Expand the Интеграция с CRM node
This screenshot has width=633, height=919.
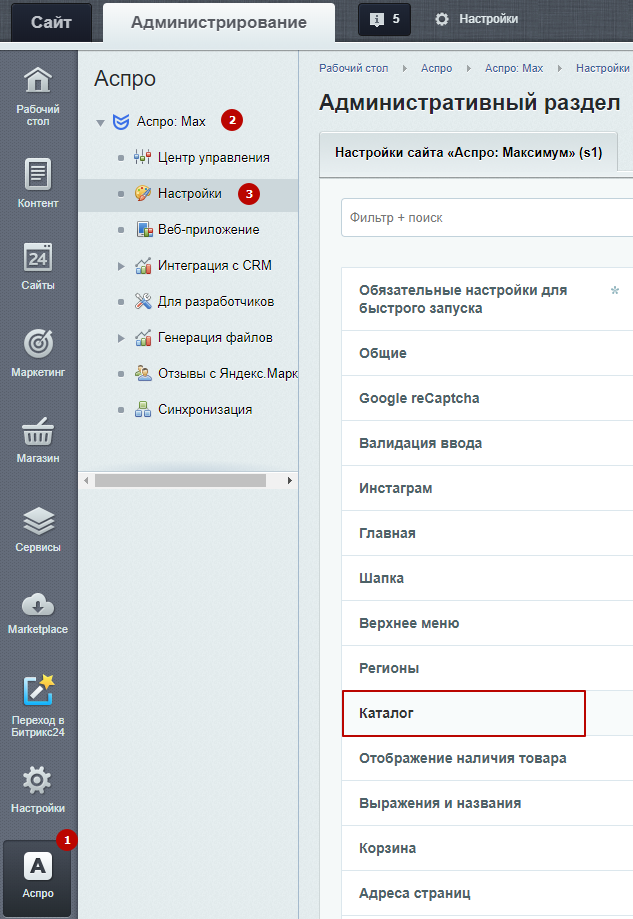(121, 266)
